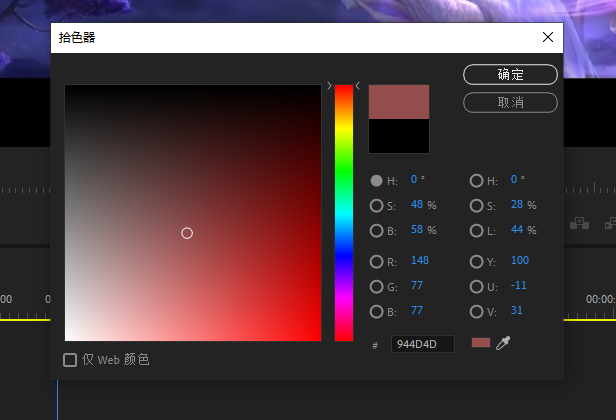Click the new color preview swatch in red-brown
The width and height of the screenshot is (616, 420).
[x=399, y=102]
